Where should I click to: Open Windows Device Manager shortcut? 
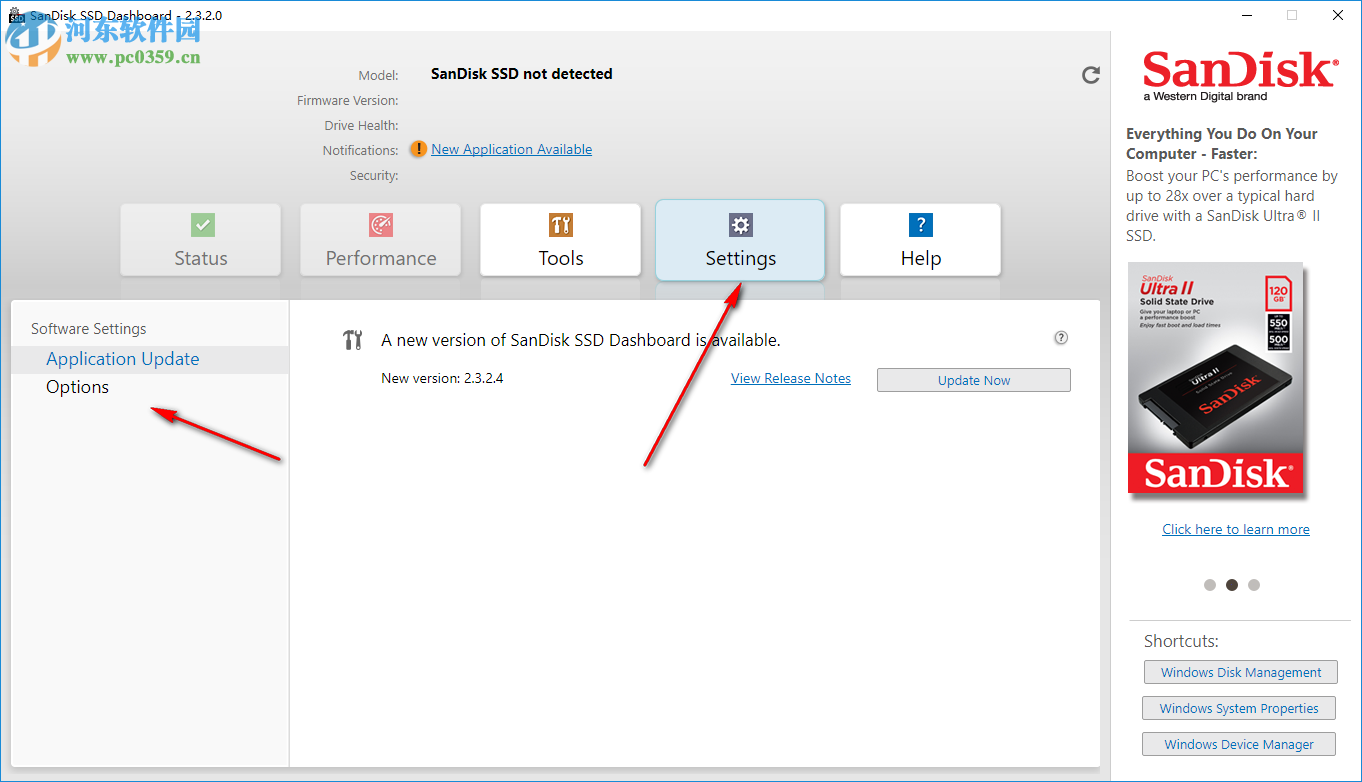1239,744
